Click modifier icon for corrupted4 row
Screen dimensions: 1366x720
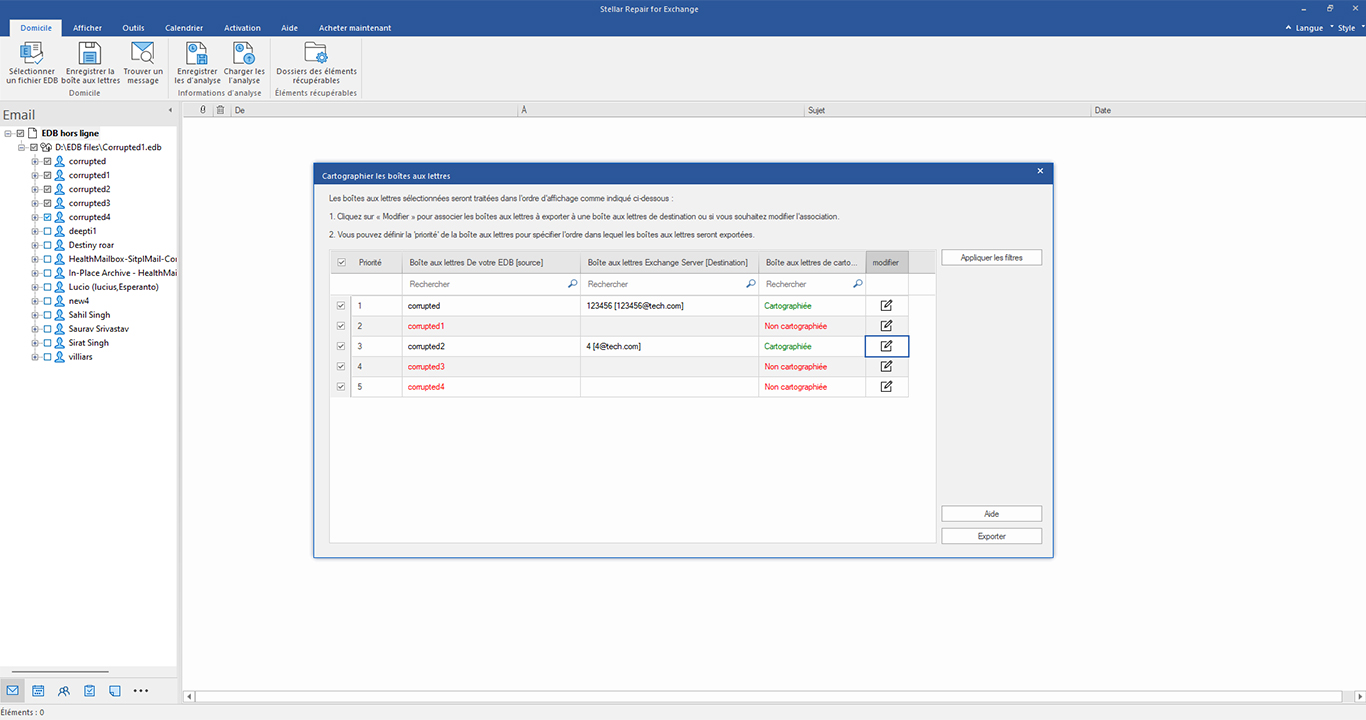tap(886, 387)
